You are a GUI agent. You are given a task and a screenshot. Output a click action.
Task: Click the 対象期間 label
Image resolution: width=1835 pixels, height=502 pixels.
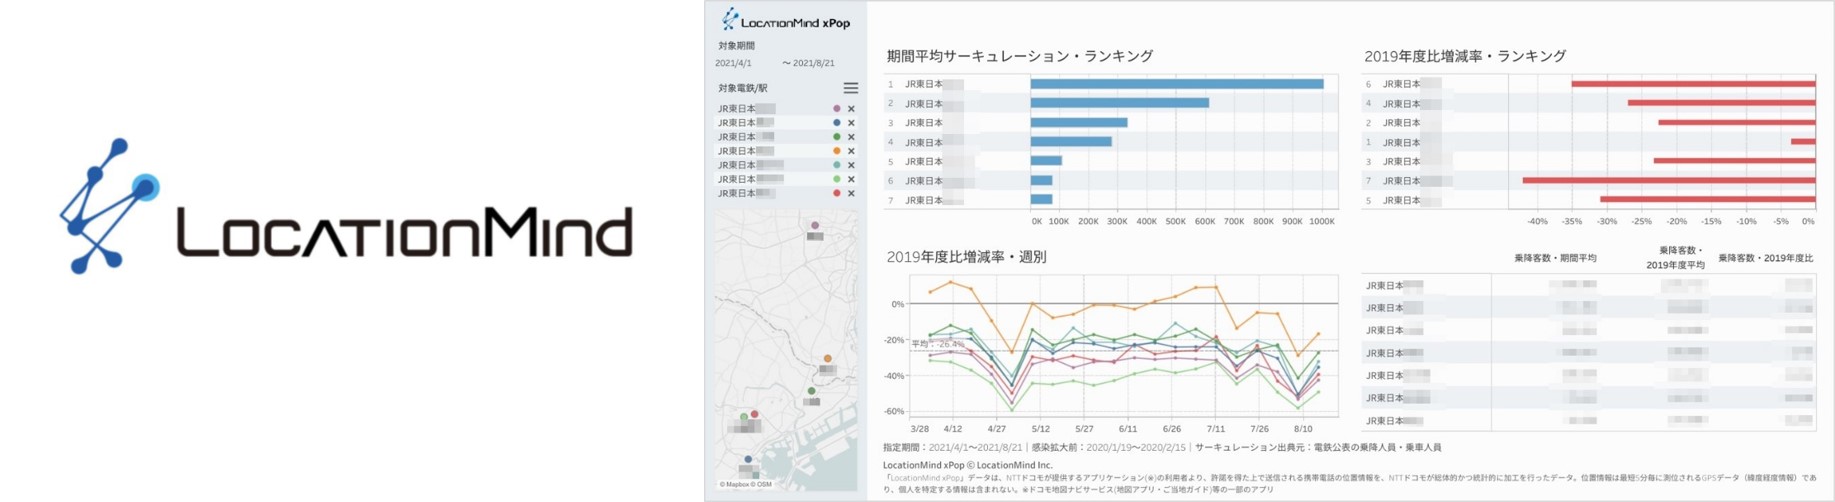pyautogui.click(x=736, y=46)
